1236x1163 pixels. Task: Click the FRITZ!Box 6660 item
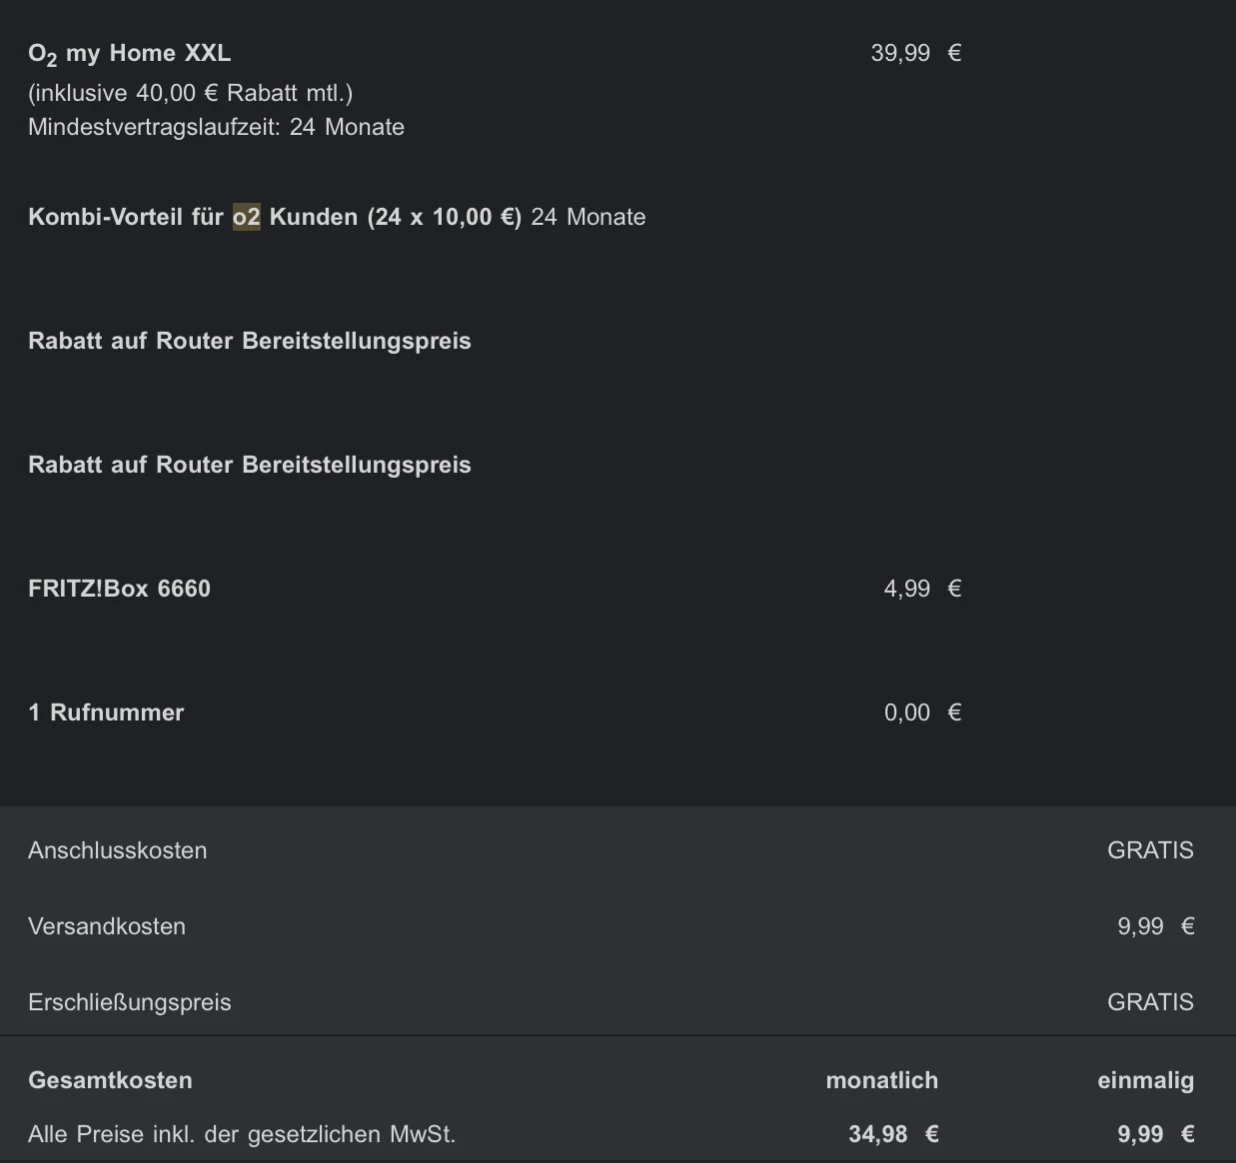point(119,589)
